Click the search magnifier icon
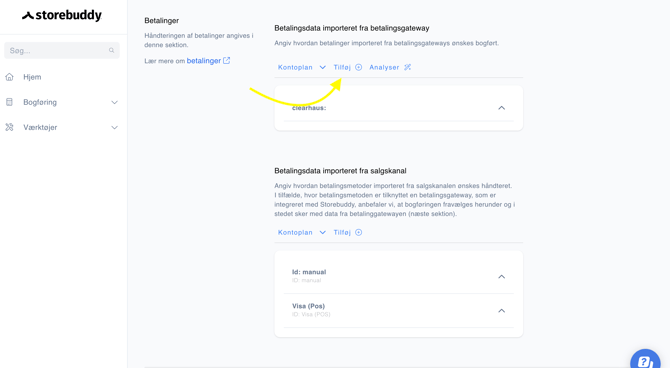Image resolution: width=670 pixels, height=368 pixels. pyautogui.click(x=112, y=50)
